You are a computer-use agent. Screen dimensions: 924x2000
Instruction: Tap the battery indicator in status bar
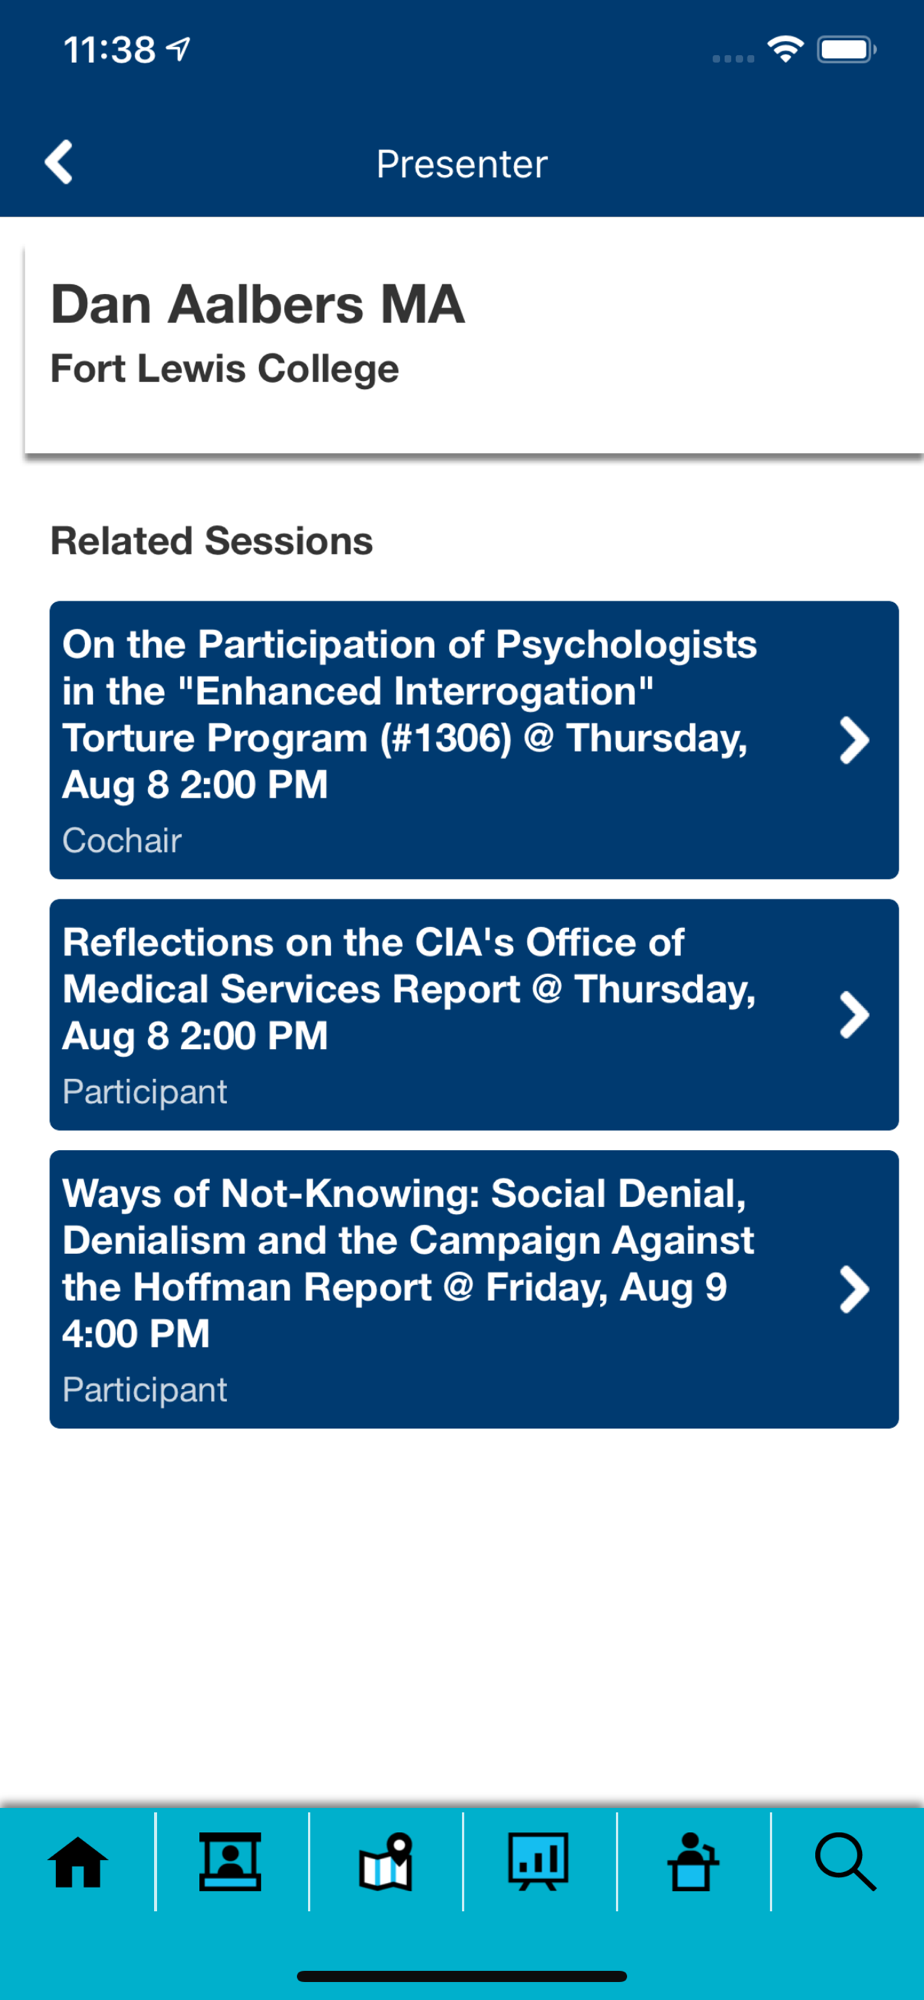(x=846, y=49)
